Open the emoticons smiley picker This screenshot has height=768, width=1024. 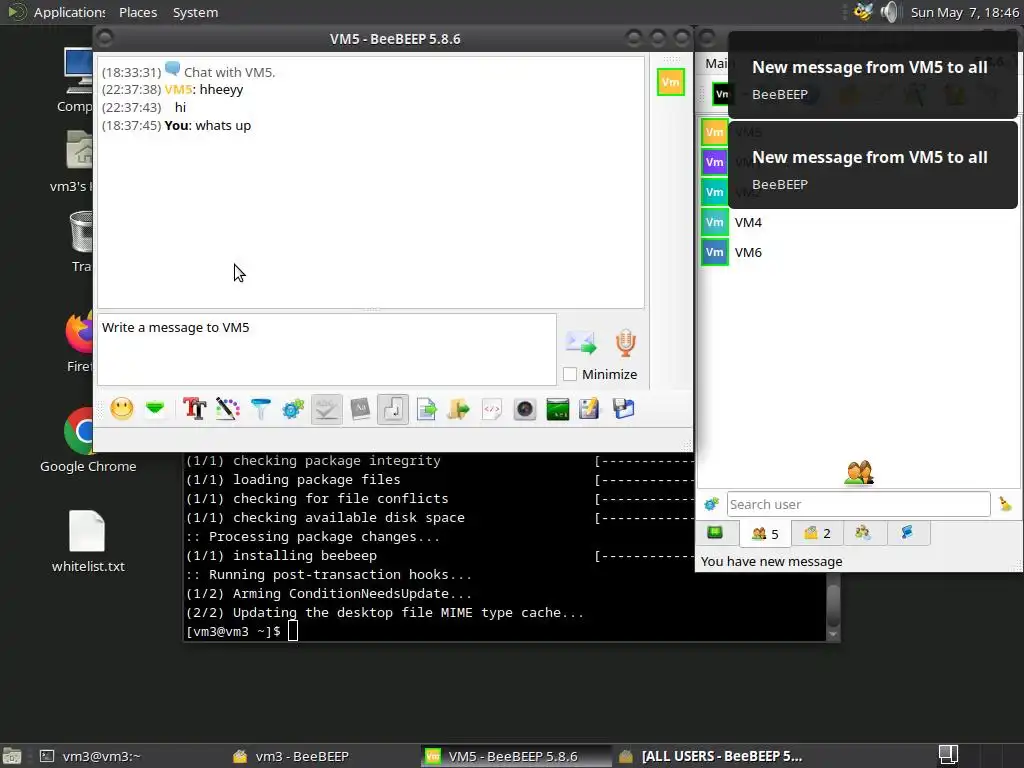point(121,409)
